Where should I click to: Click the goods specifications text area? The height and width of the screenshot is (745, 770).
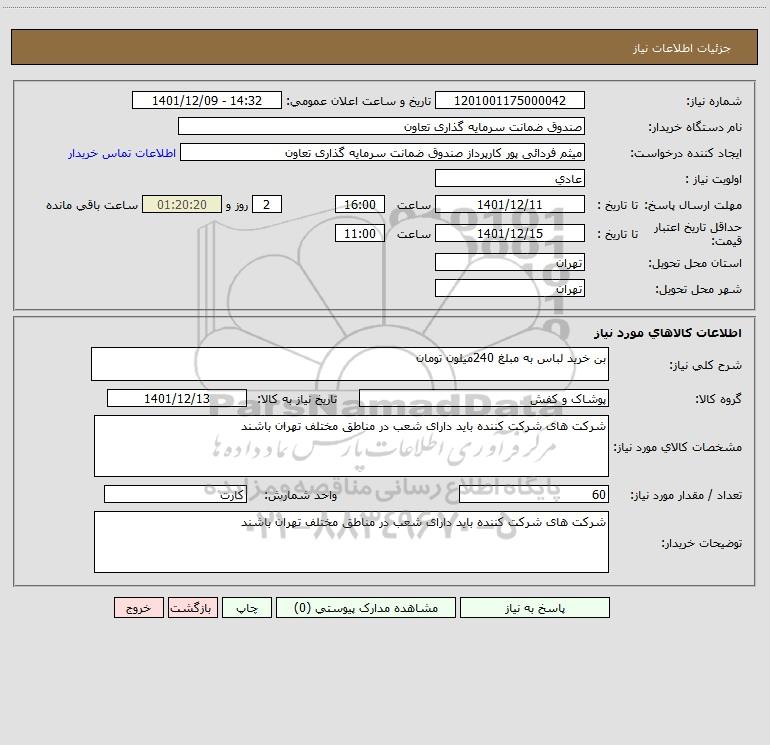(x=351, y=446)
